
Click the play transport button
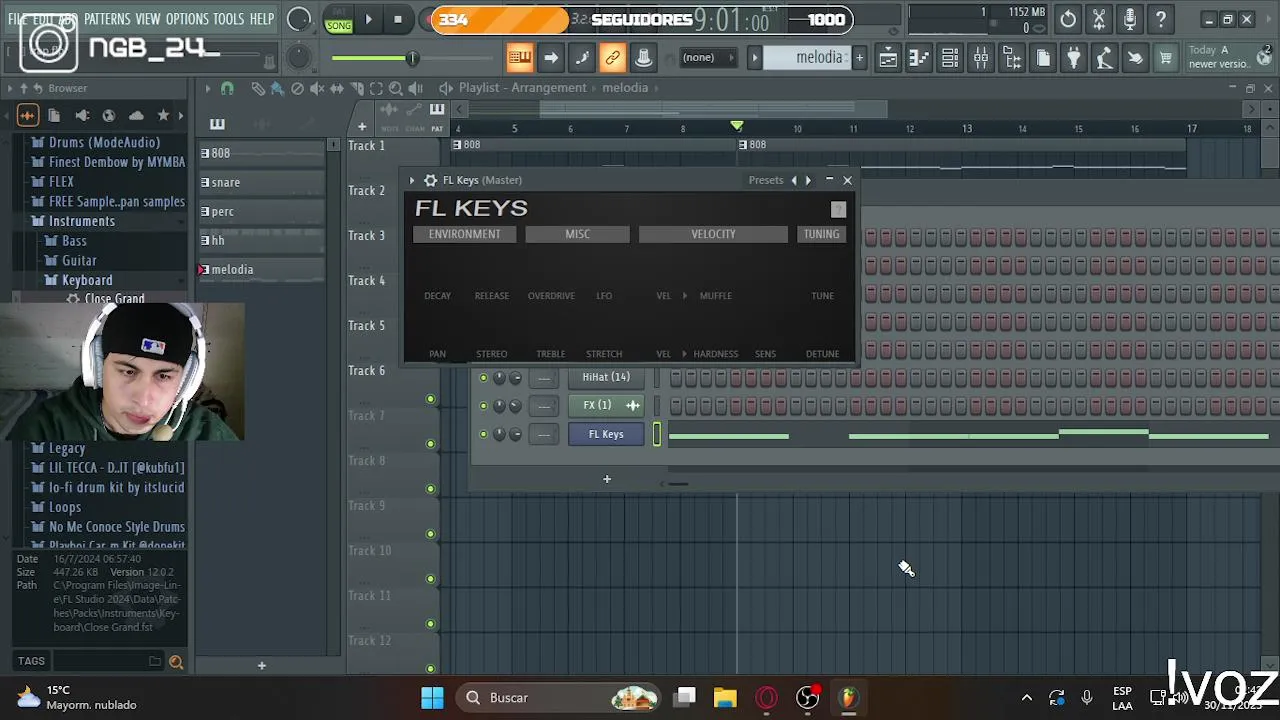tap(369, 19)
